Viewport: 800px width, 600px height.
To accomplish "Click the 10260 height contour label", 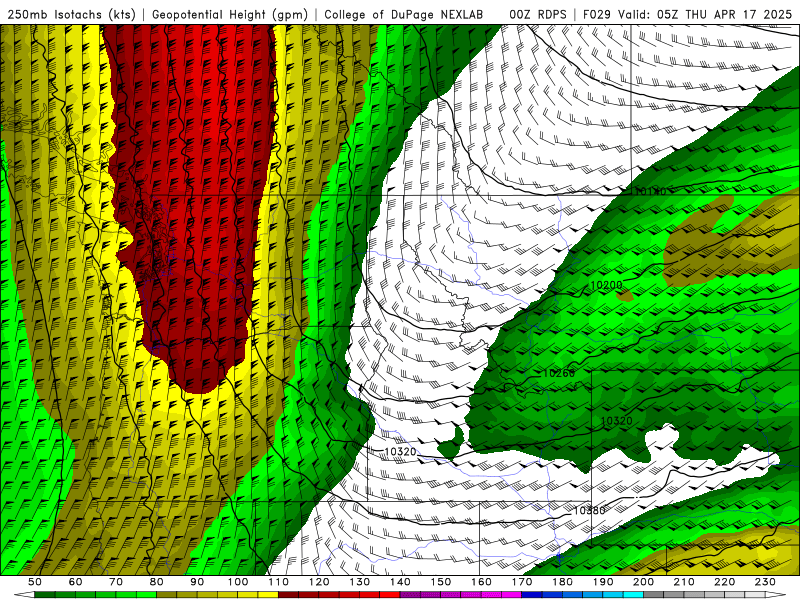I will 559,373.
